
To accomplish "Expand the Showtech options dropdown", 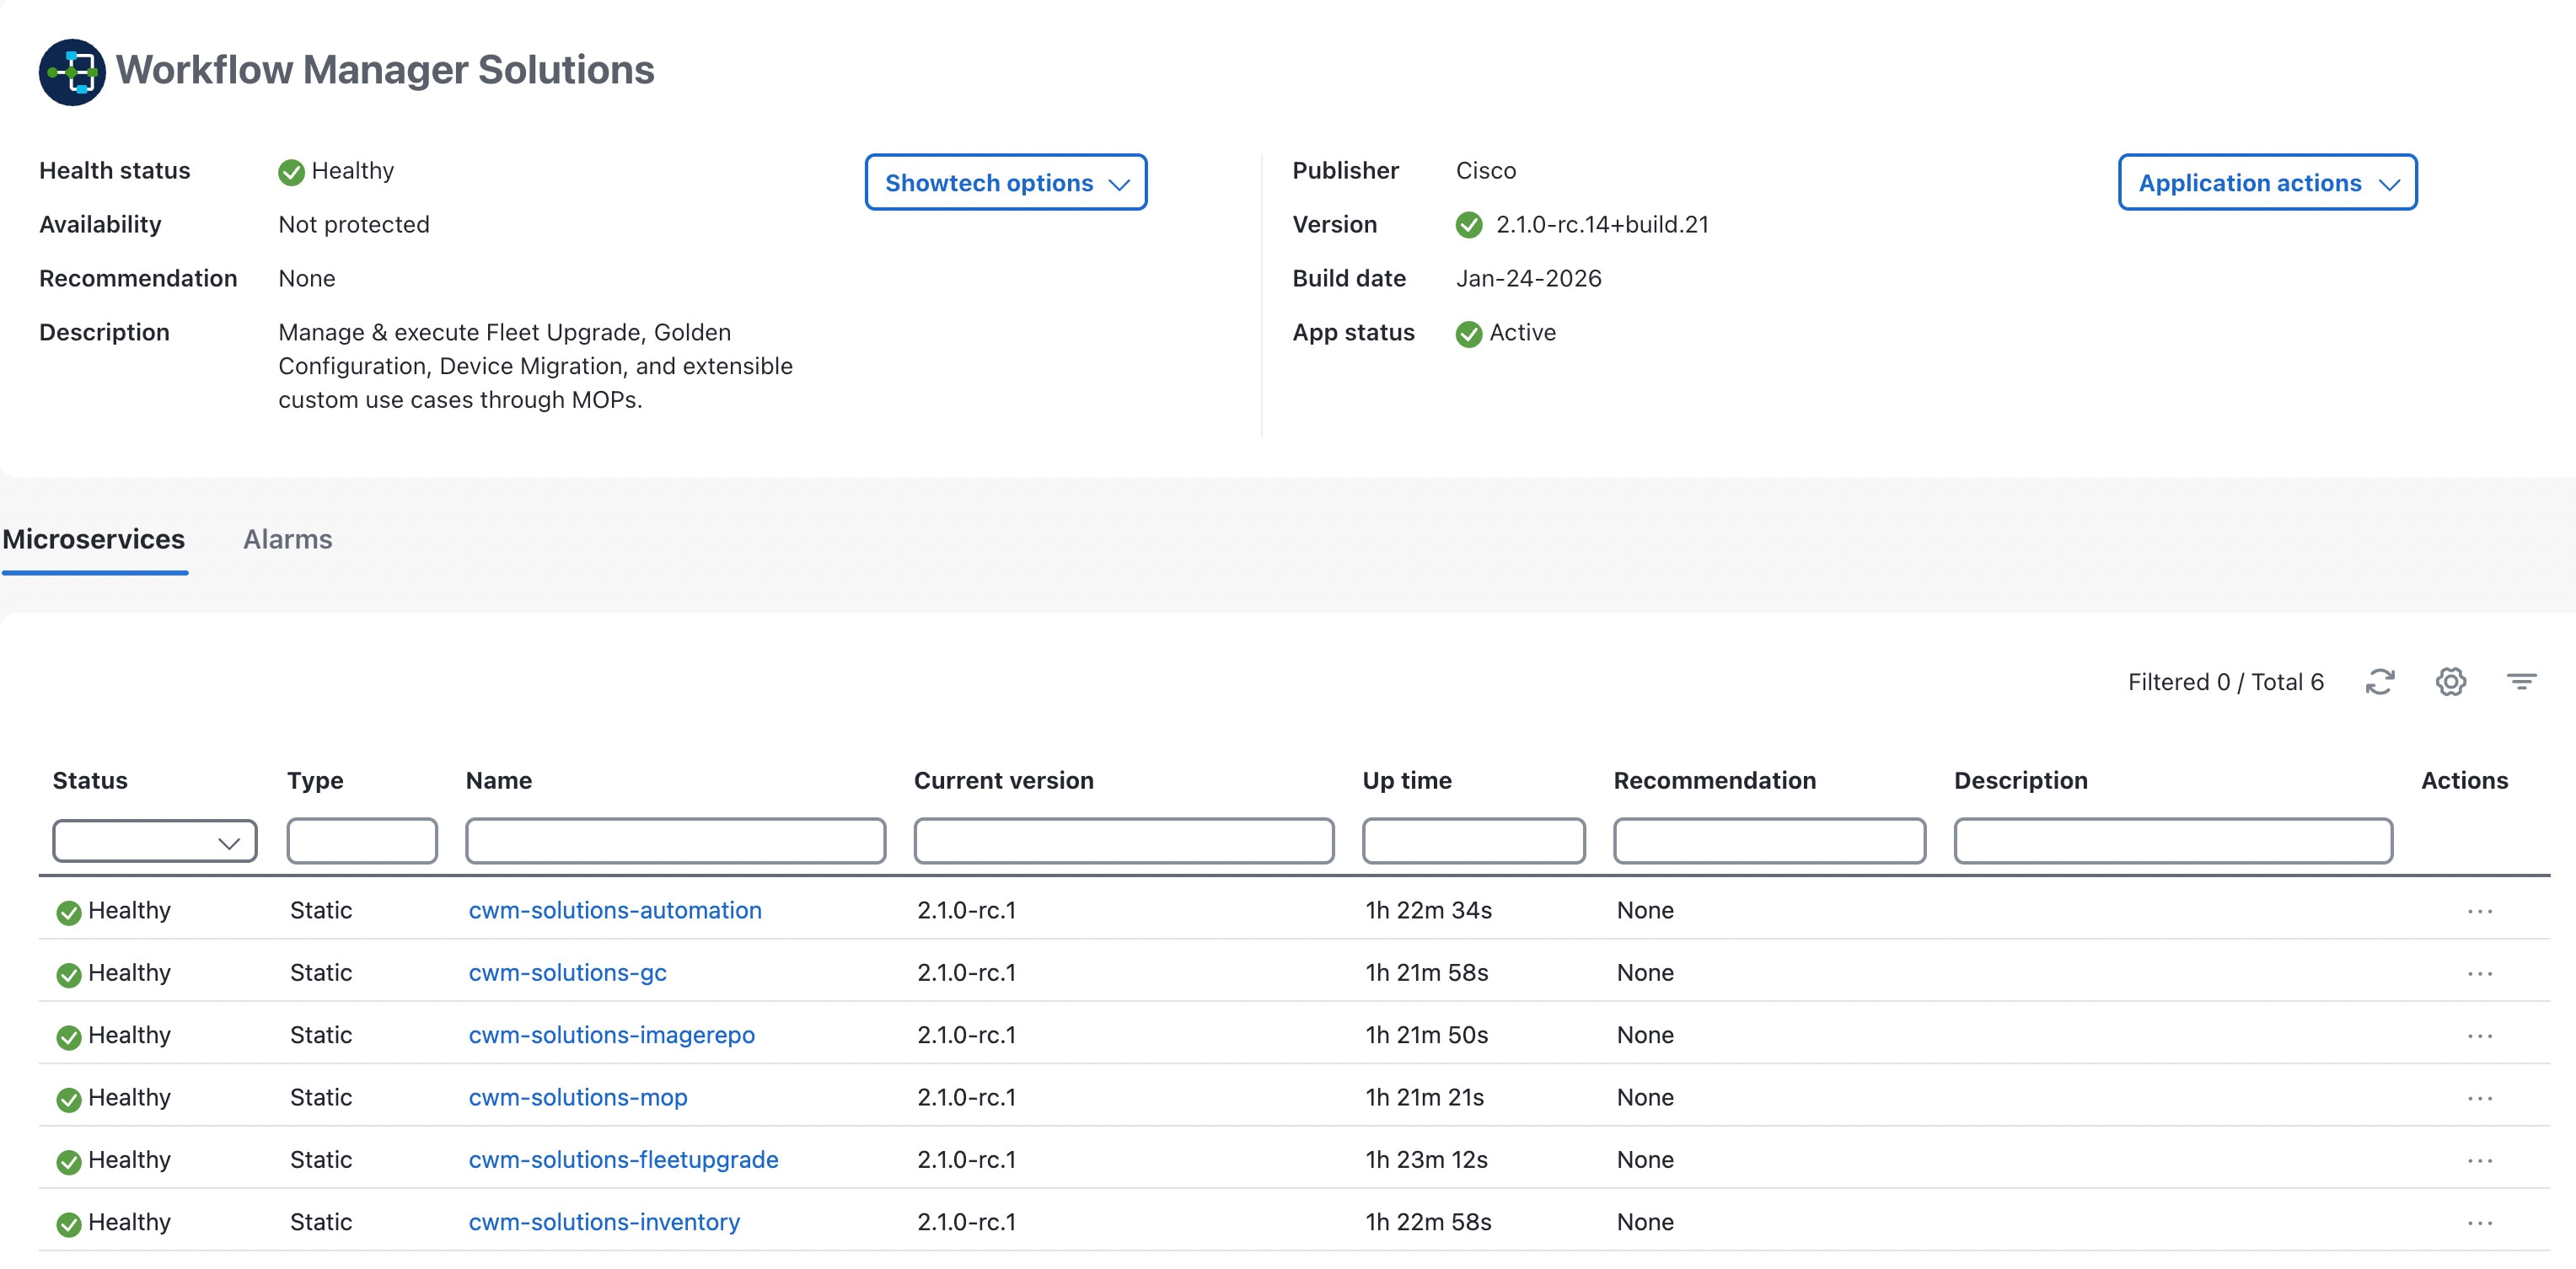I will (x=1005, y=183).
